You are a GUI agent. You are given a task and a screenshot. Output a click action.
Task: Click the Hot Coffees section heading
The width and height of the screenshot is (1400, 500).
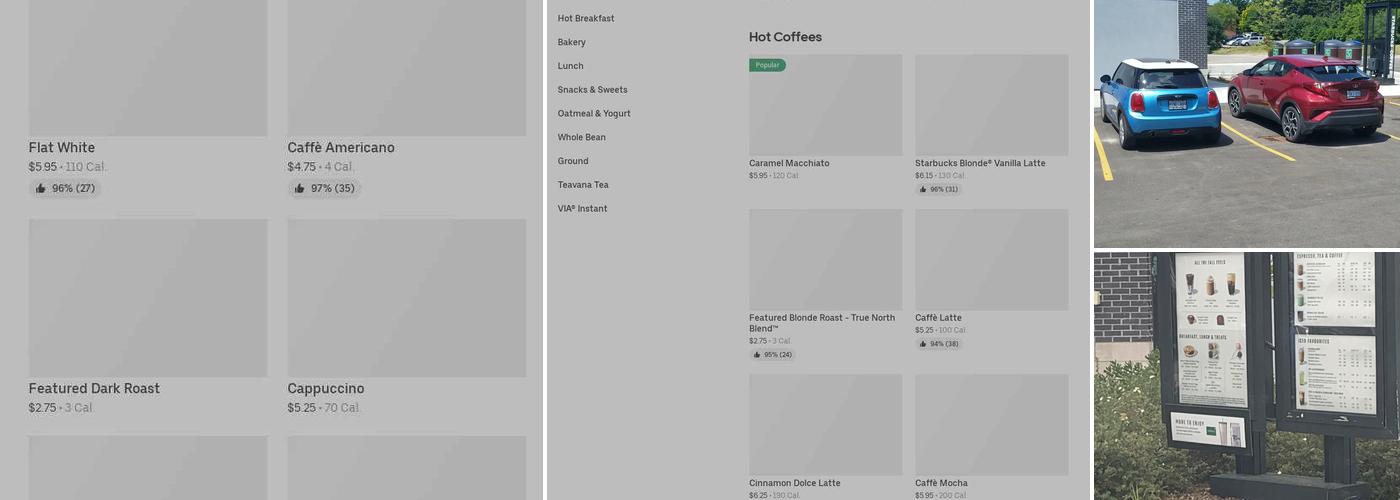tap(785, 37)
